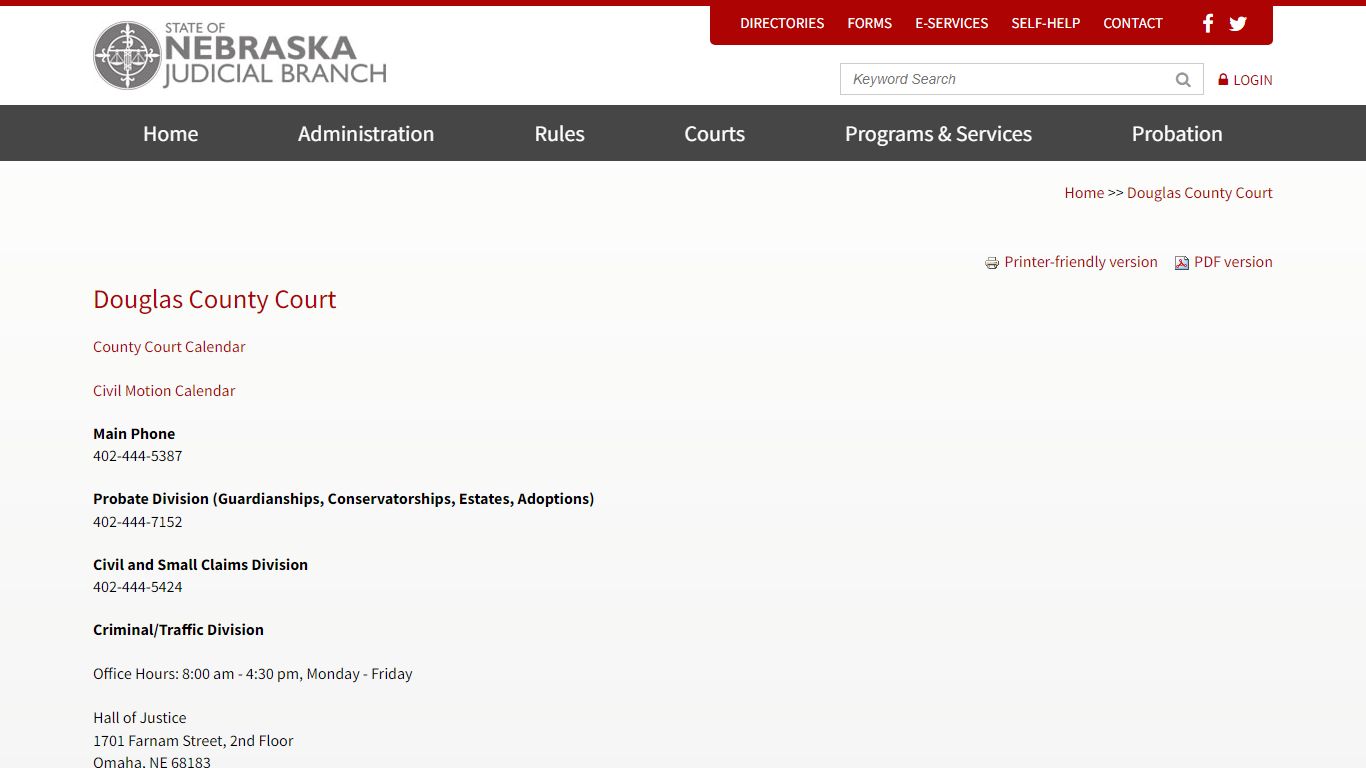Click the Nebraska Judicial Branch logo
Viewport: 1366px width, 768px height.
point(239,54)
